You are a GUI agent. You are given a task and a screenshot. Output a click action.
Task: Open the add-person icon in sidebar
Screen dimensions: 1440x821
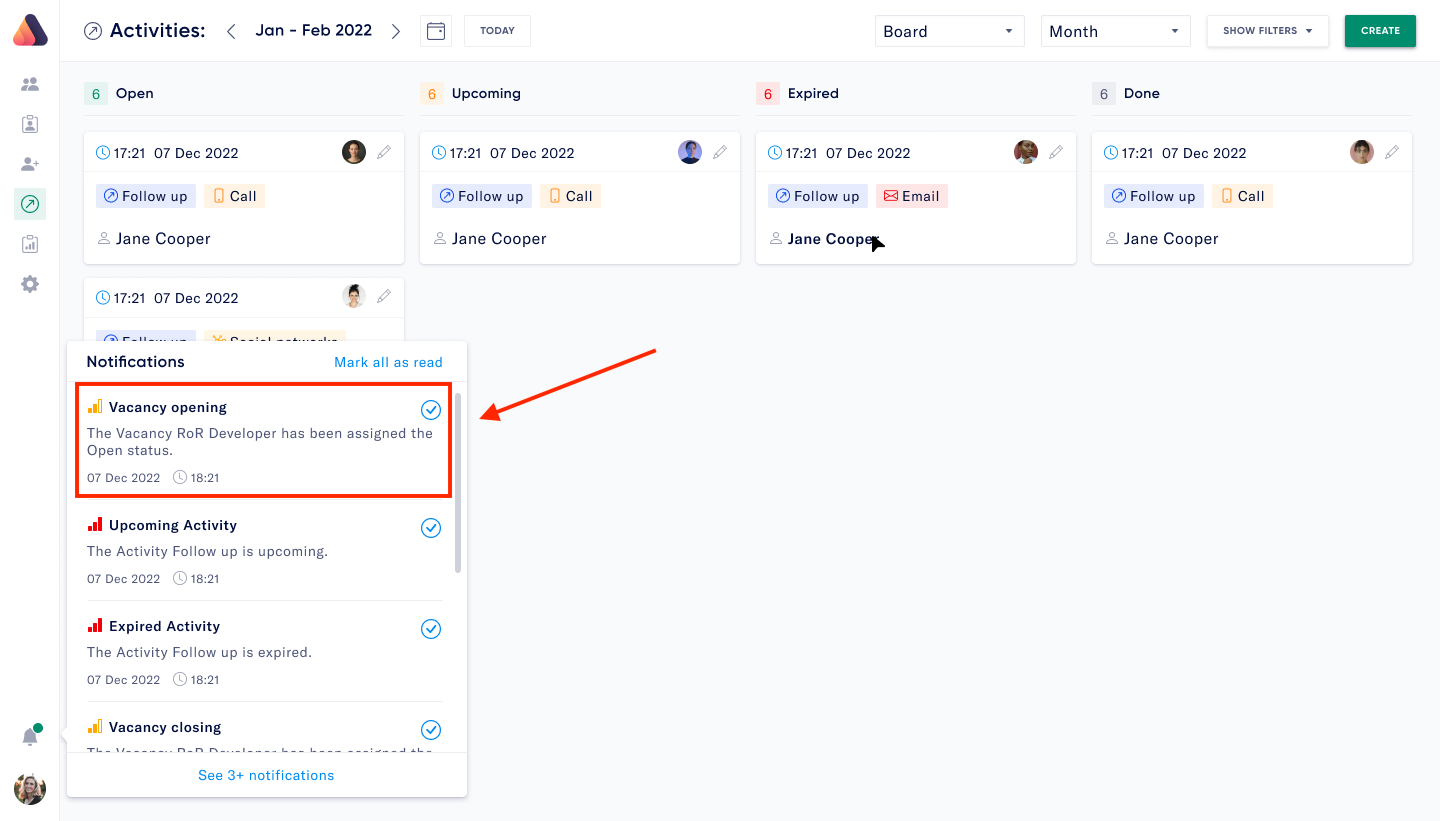coord(30,164)
